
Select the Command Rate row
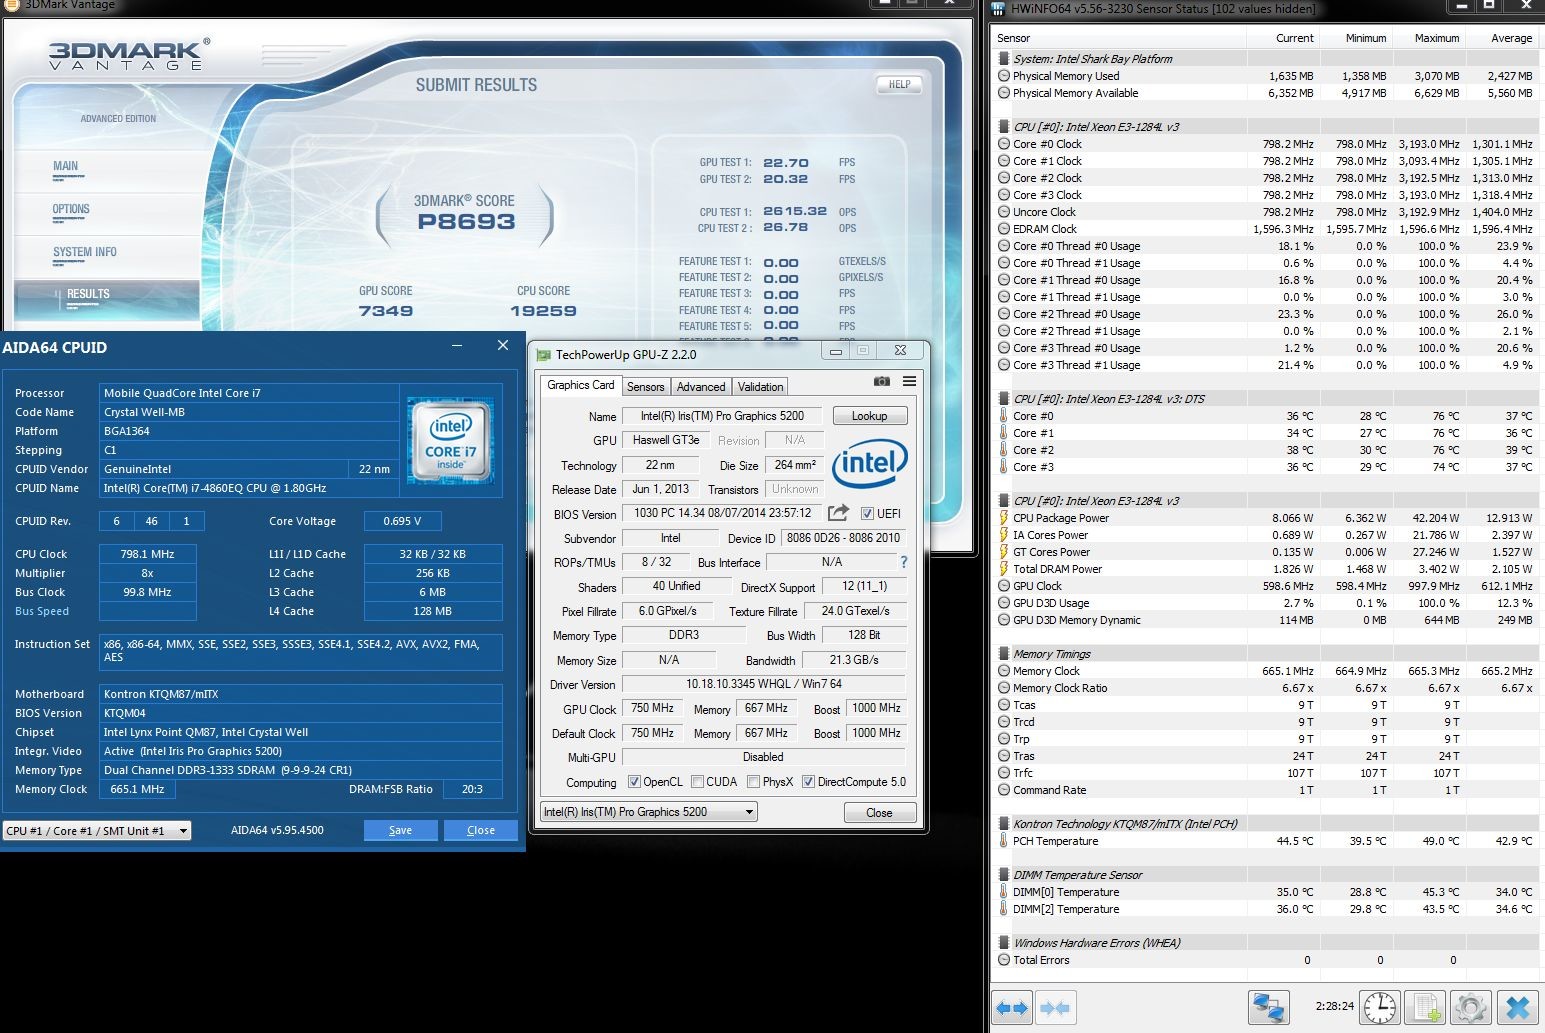click(x=1265, y=790)
